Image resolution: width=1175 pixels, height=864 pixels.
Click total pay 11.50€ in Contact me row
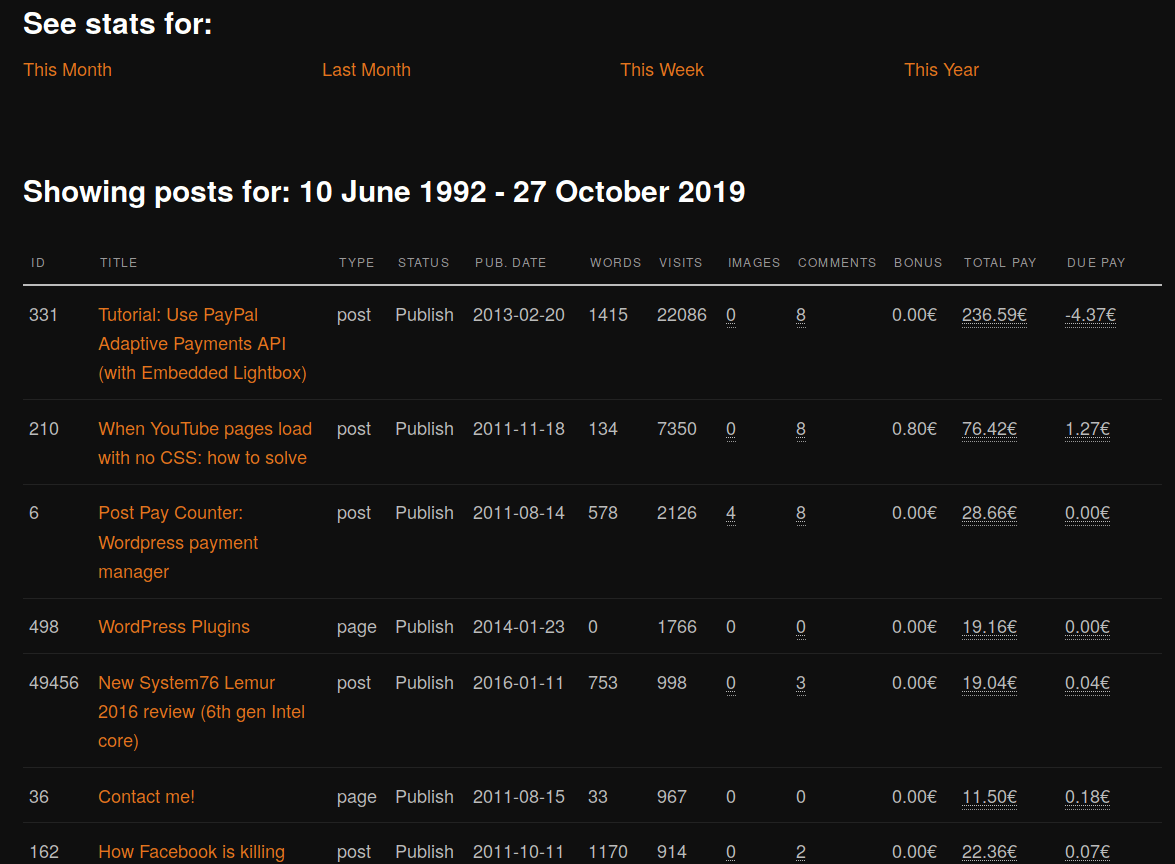point(989,797)
